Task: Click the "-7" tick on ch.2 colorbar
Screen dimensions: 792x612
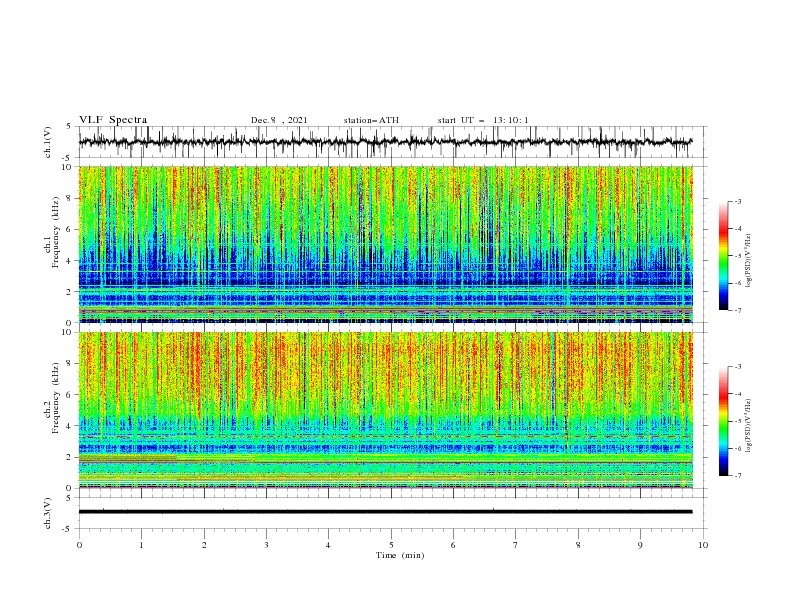Action: tap(738, 476)
